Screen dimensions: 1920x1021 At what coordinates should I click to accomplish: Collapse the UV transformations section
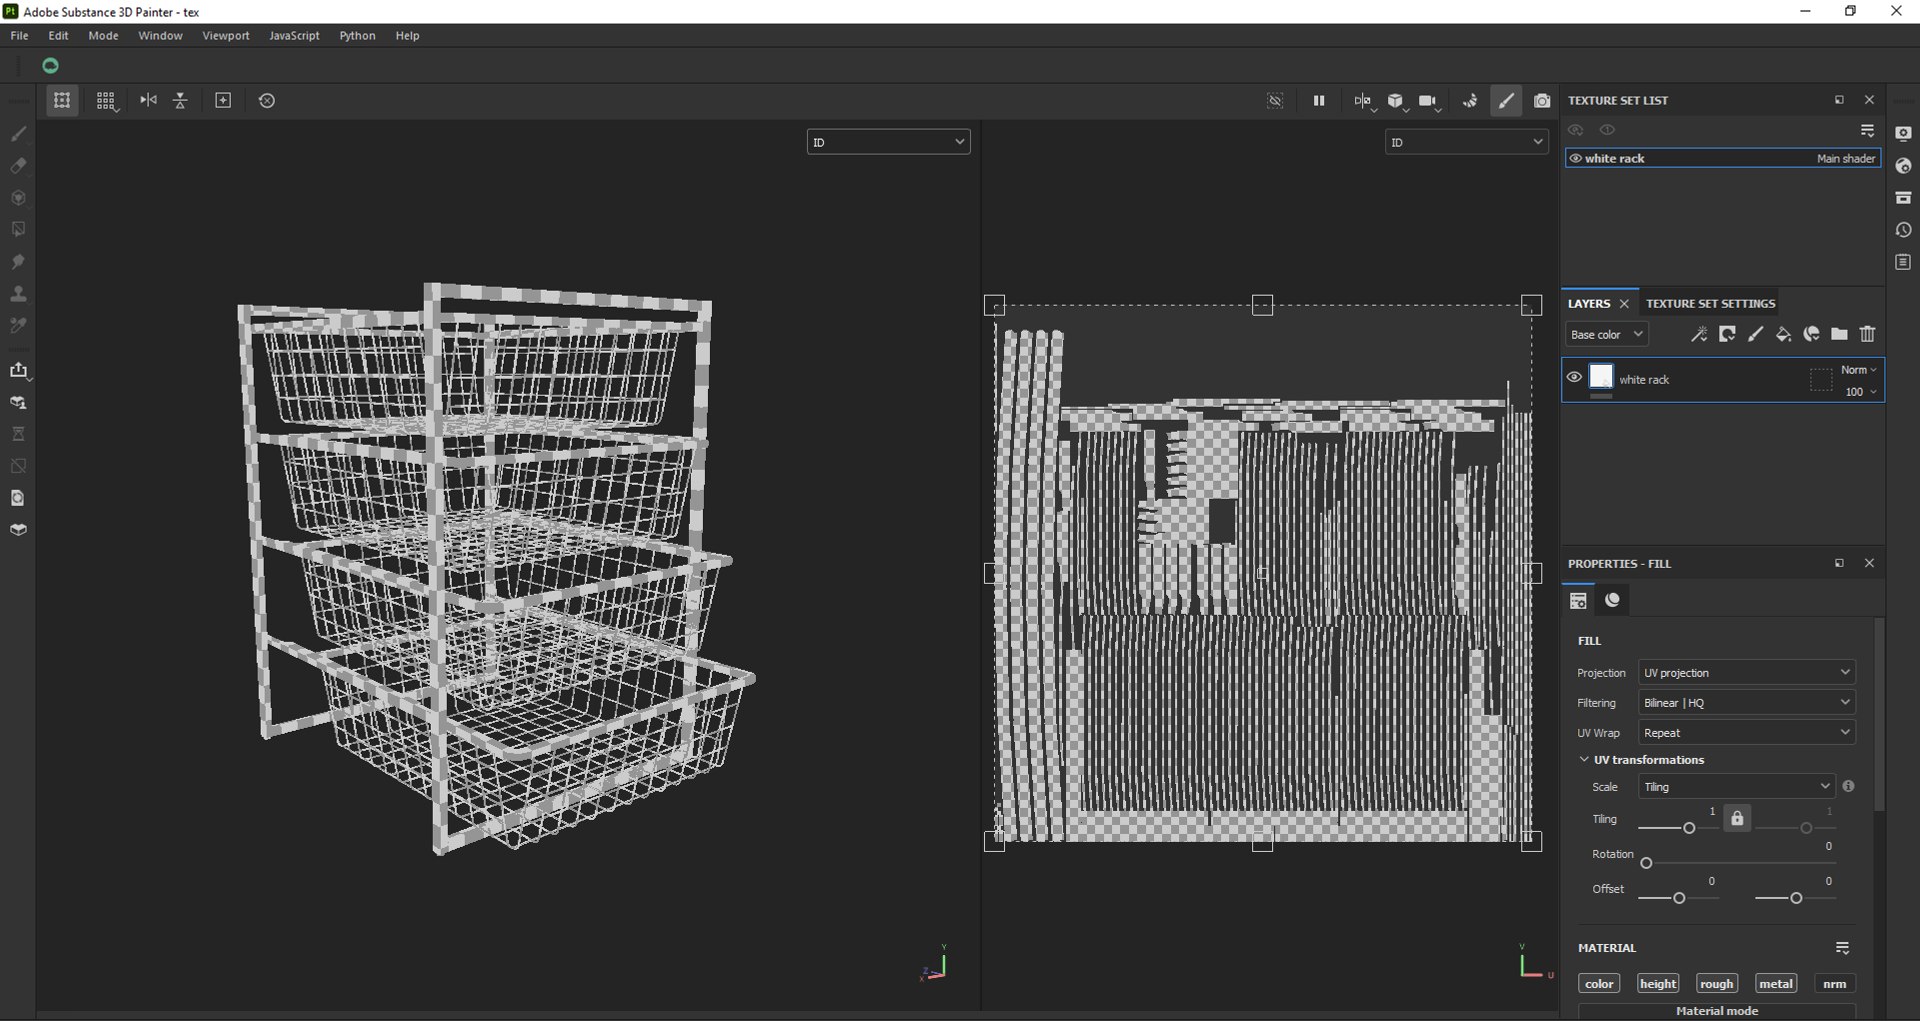pyautogui.click(x=1584, y=759)
